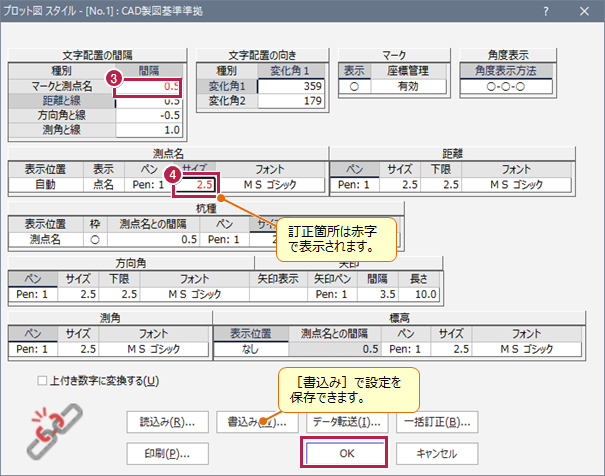The image size is (605, 476).
Task: Select 杭種 表示位置 測点名 cell
Action: click(46, 240)
